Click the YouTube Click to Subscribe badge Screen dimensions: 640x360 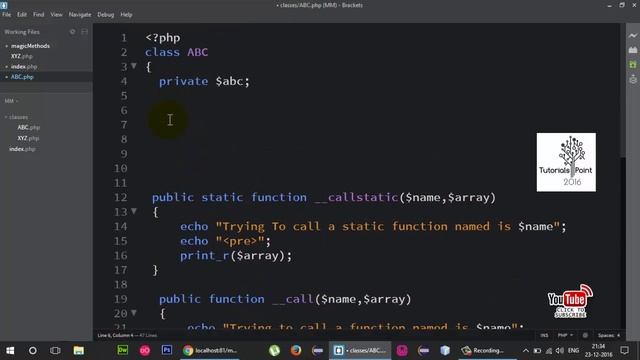tap(570, 301)
